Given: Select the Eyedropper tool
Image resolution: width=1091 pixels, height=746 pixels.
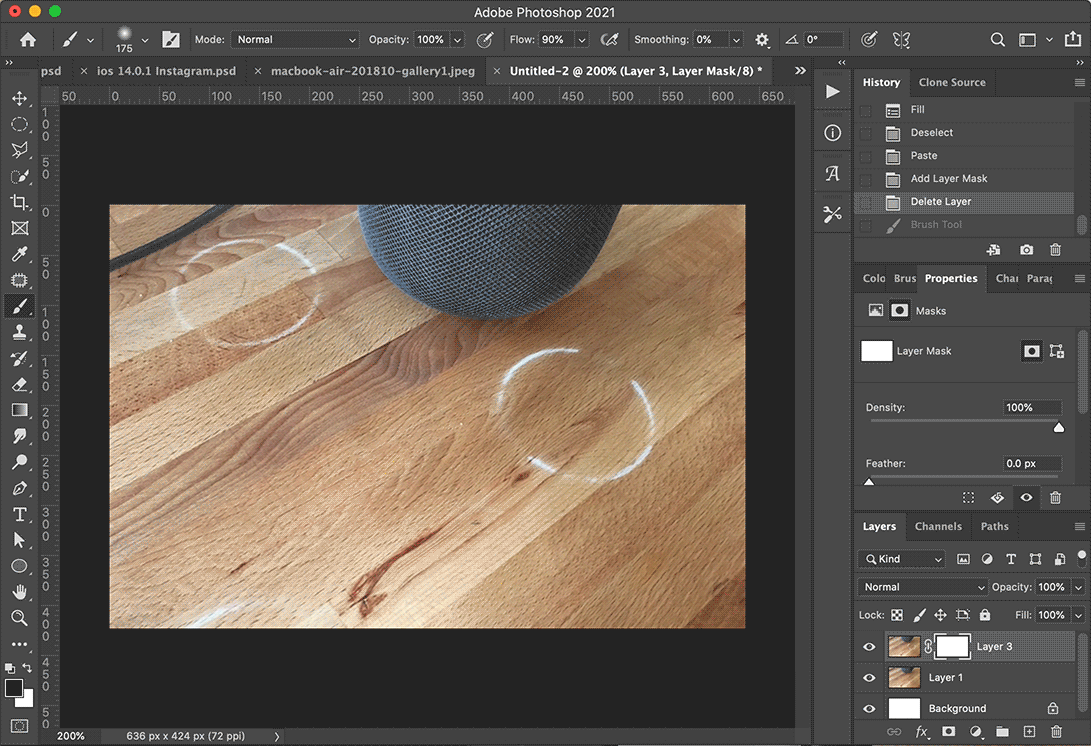Looking at the screenshot, I should 19,254.
